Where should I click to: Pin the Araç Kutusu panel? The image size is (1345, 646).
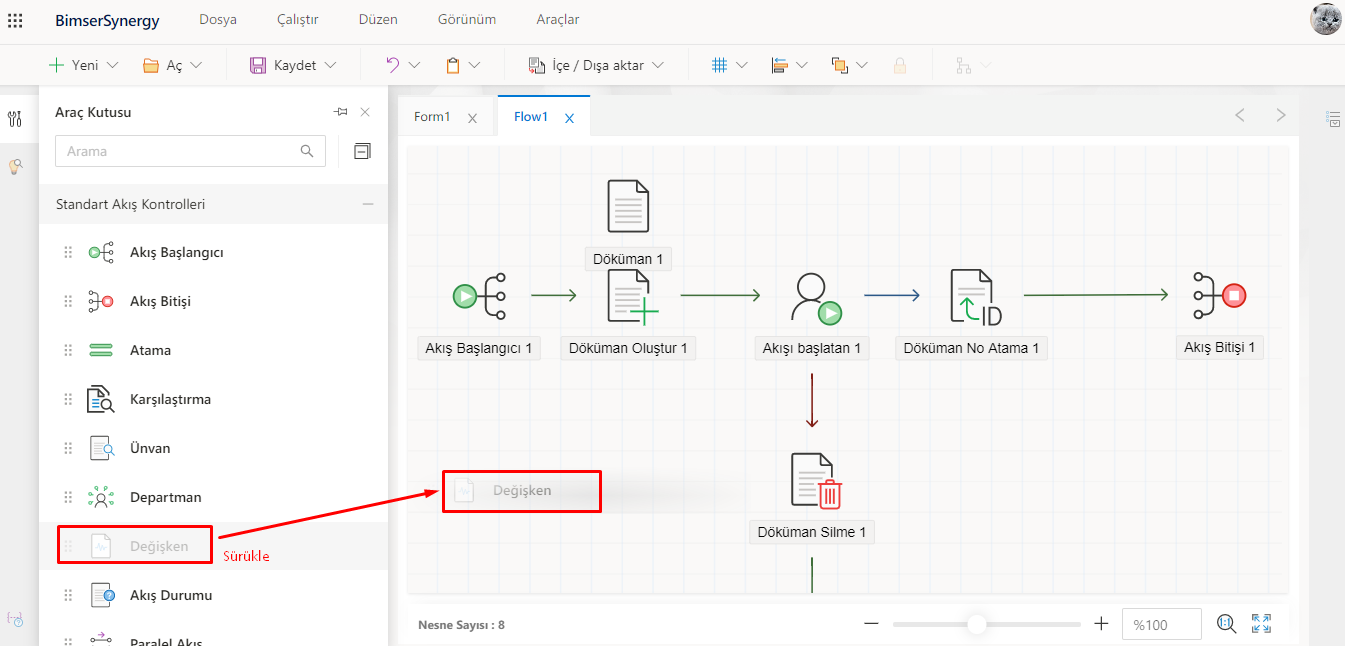[340, 112]
